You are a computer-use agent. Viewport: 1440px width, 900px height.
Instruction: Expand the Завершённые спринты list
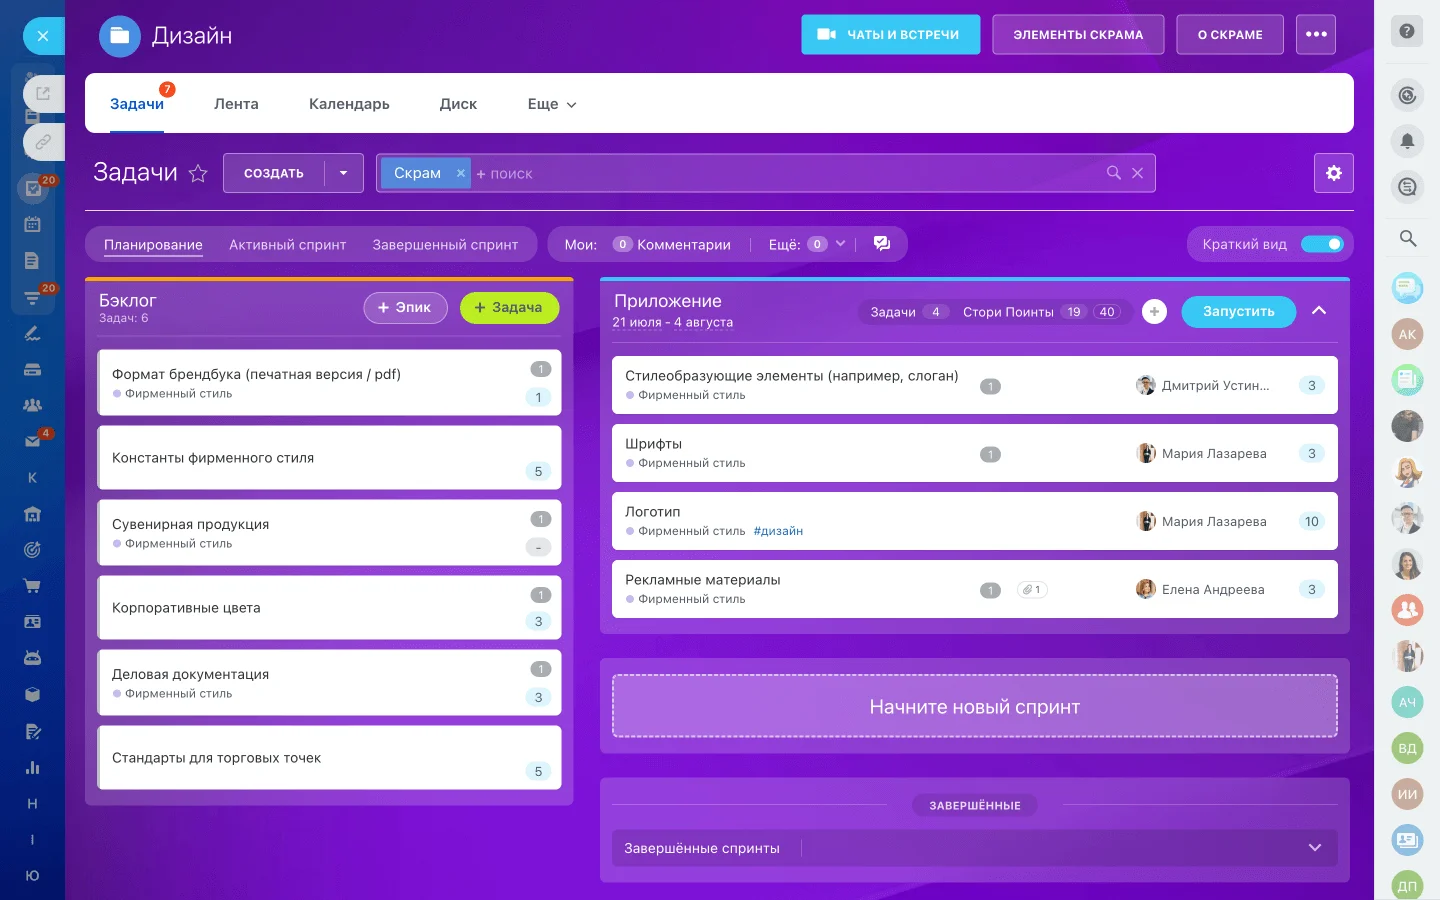1315,847
